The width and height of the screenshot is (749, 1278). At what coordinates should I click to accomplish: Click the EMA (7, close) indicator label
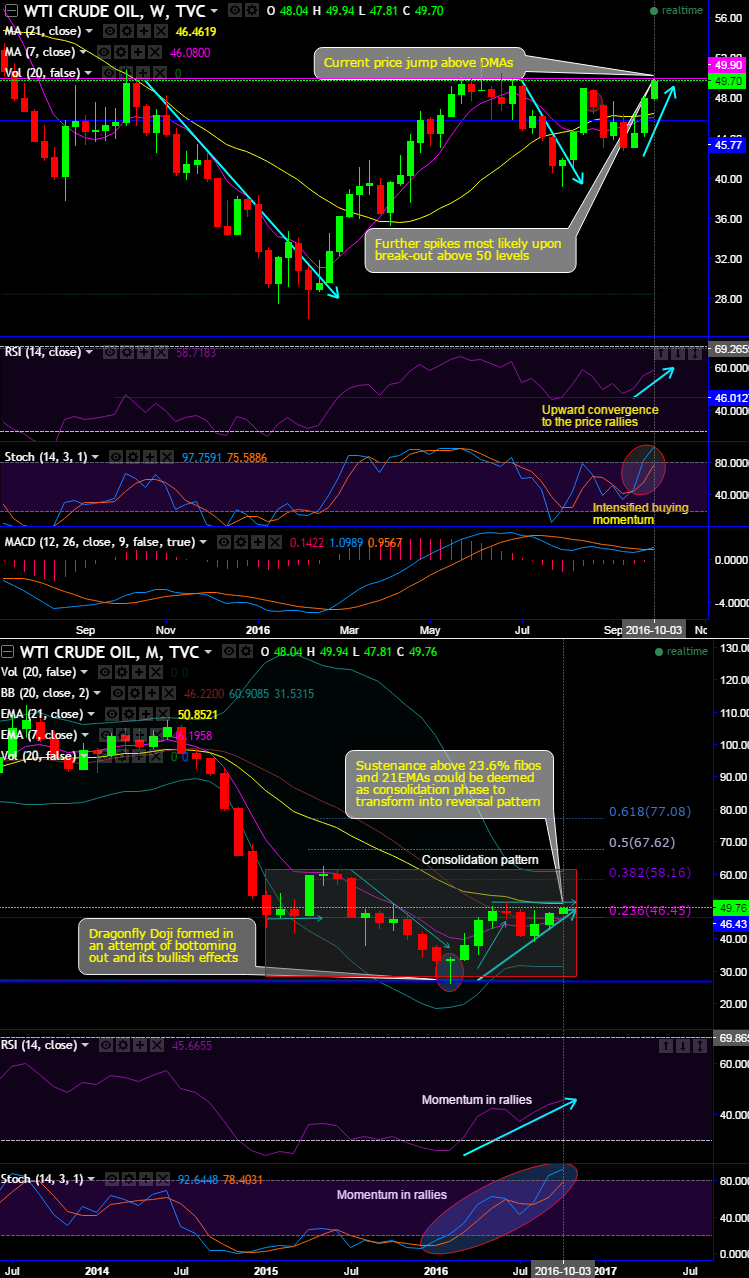coord(38,735)
